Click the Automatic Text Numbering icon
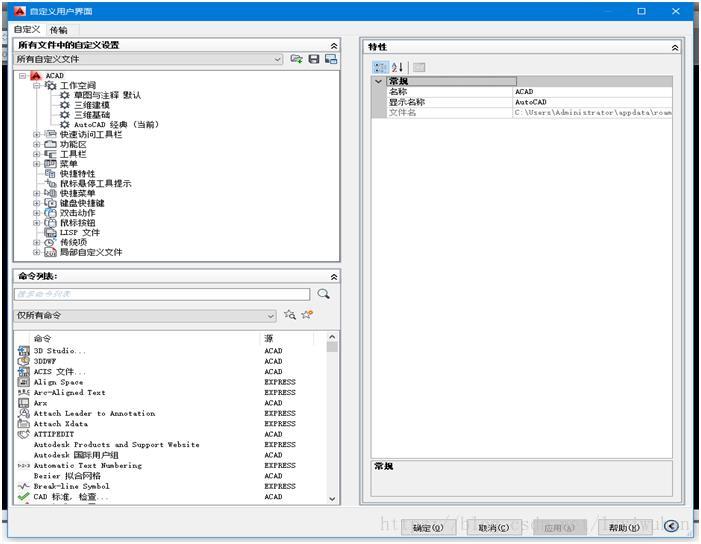 [x=23, y=465]
